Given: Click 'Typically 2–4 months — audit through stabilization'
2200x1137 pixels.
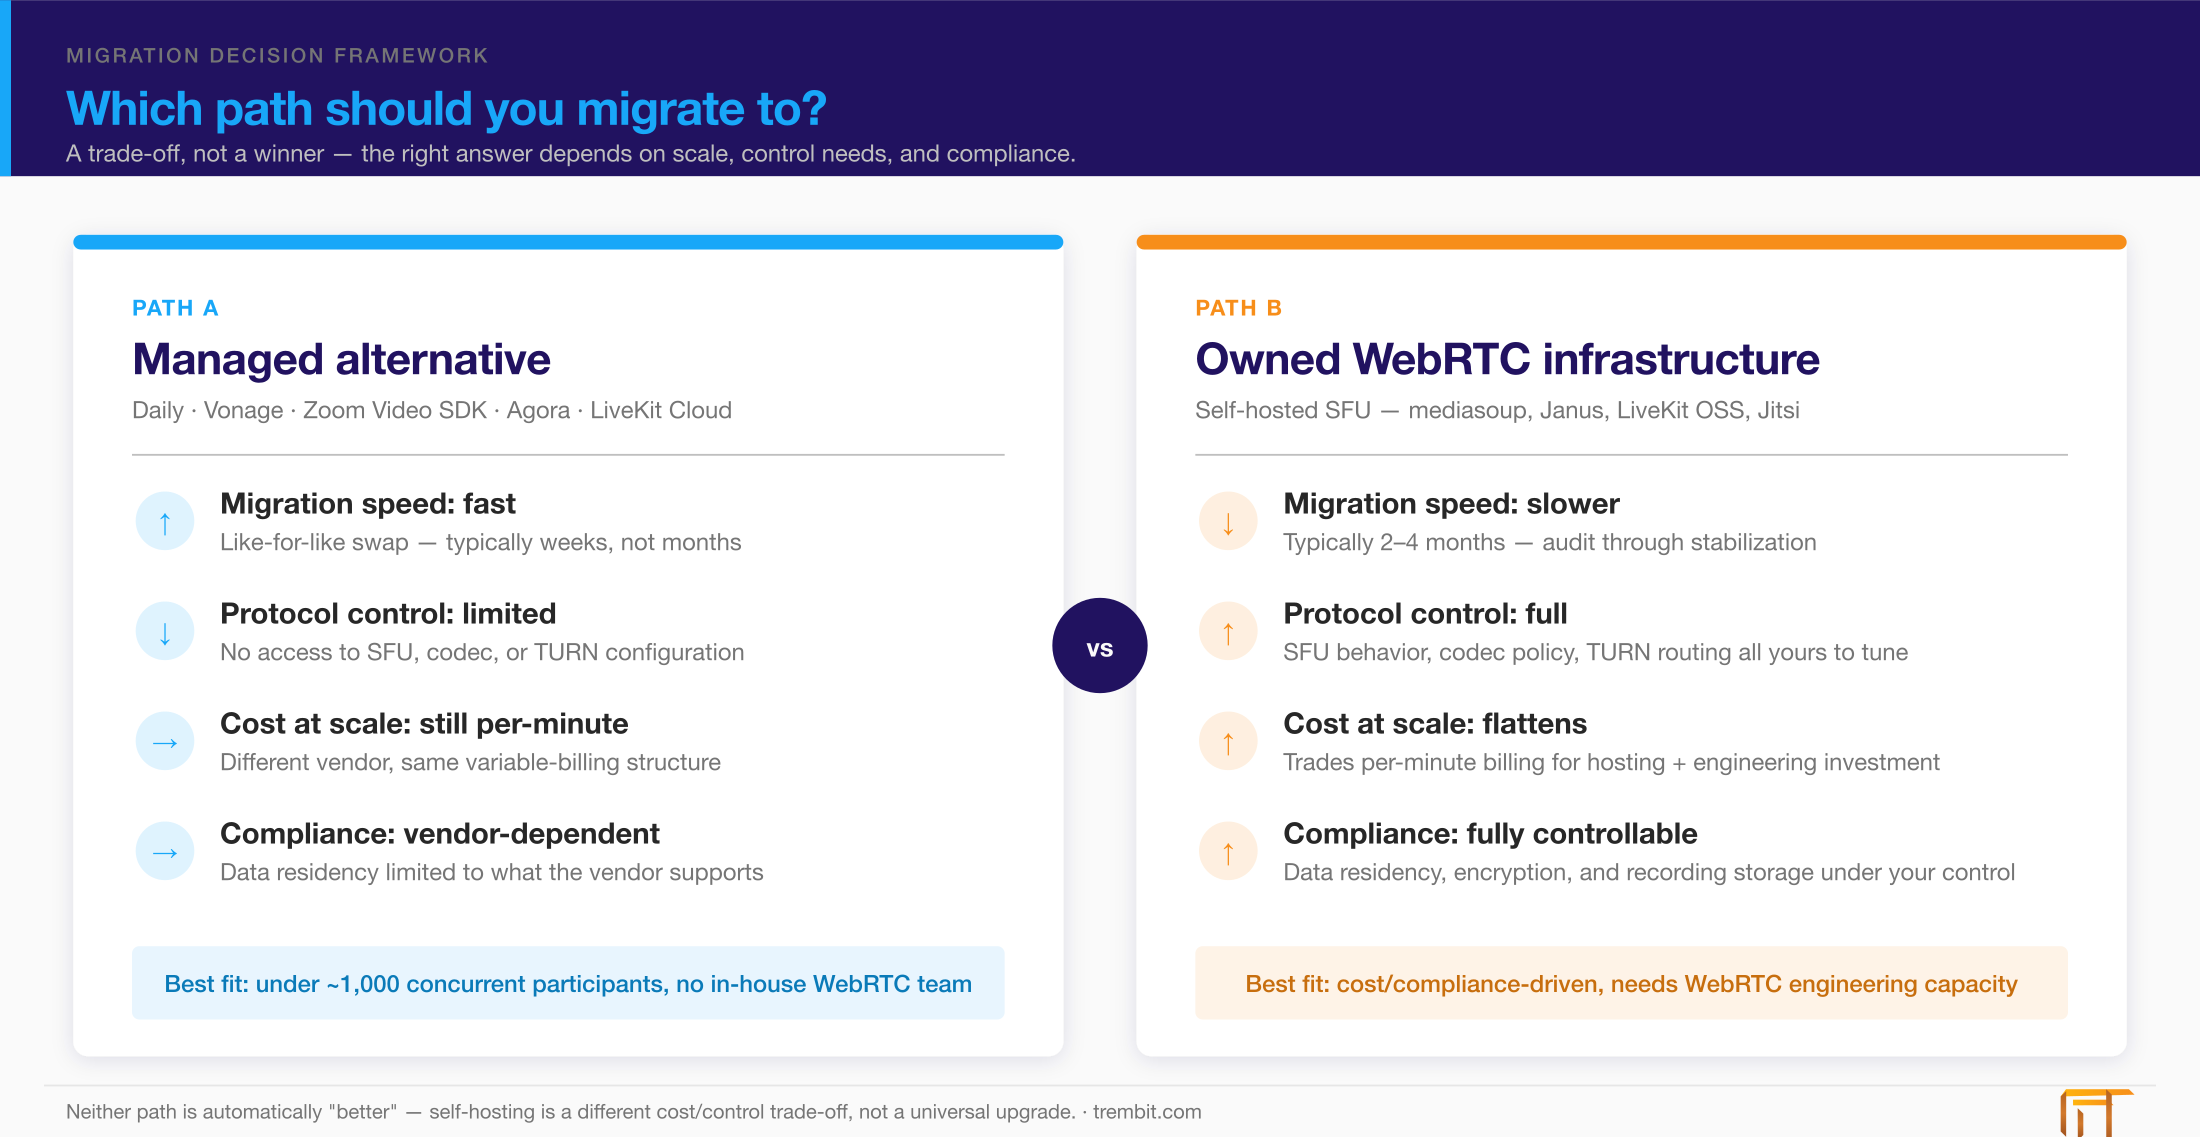Looking at the screenshot, I should pyautogui.click(x=1550, y=542).
